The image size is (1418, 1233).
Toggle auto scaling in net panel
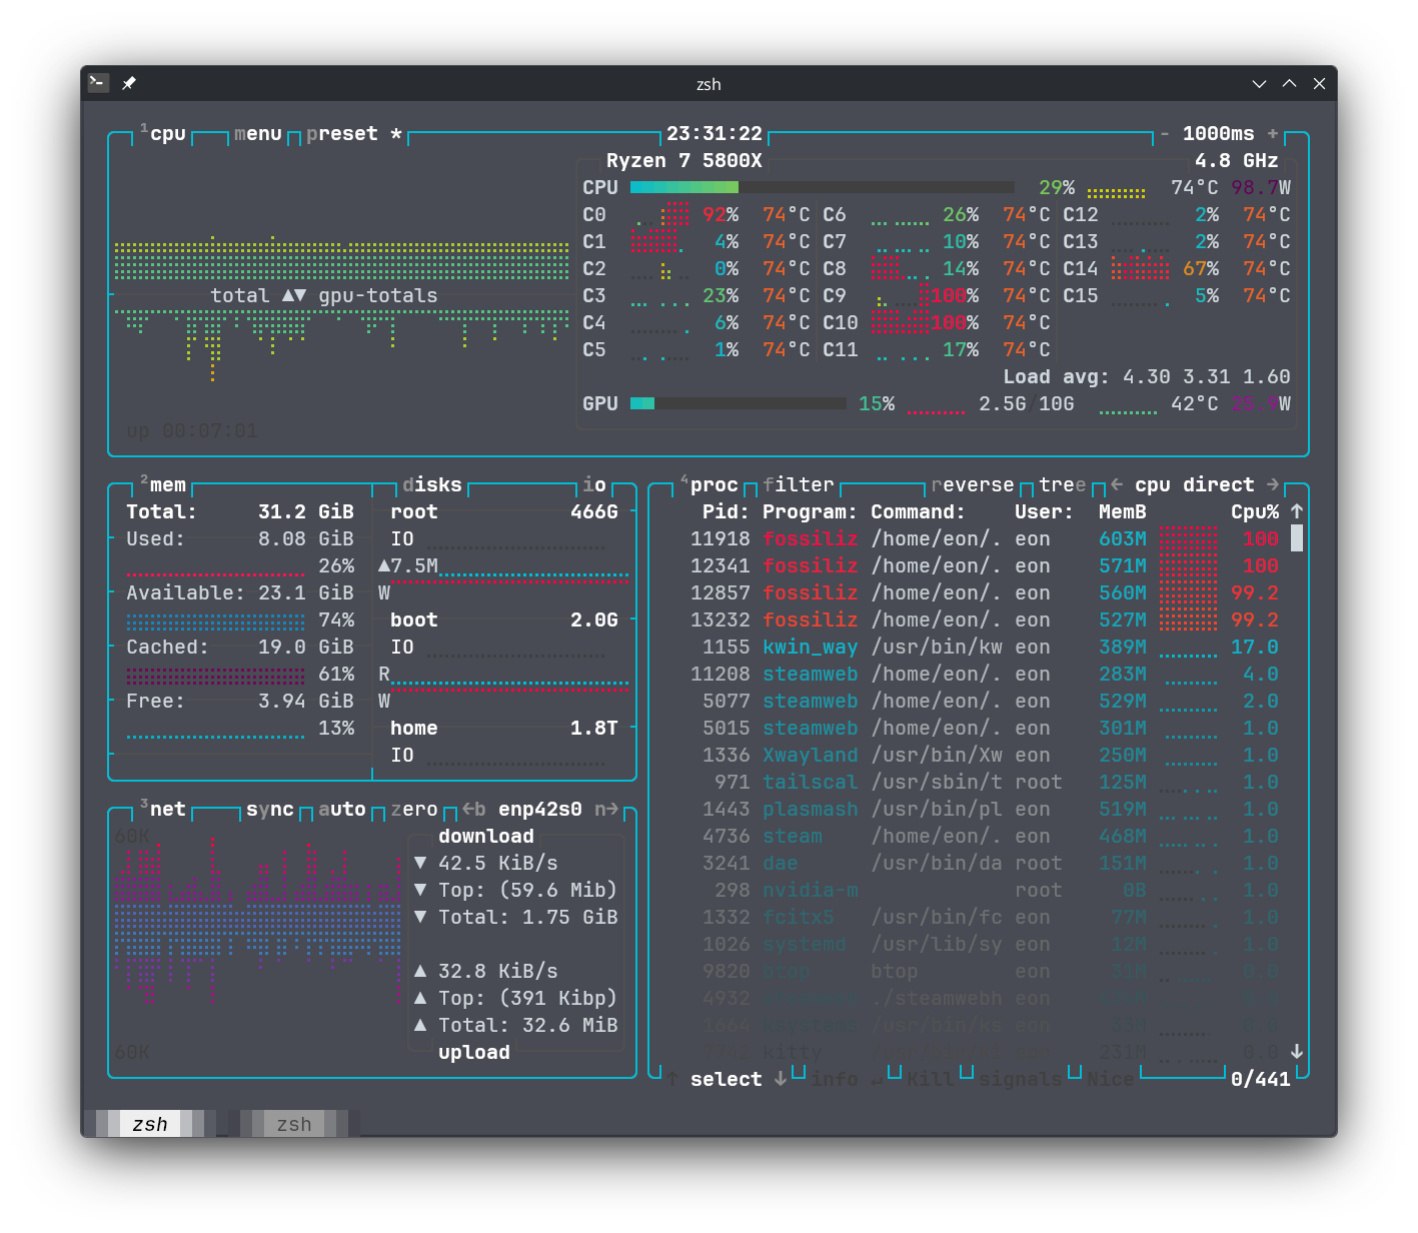point(342,809)
